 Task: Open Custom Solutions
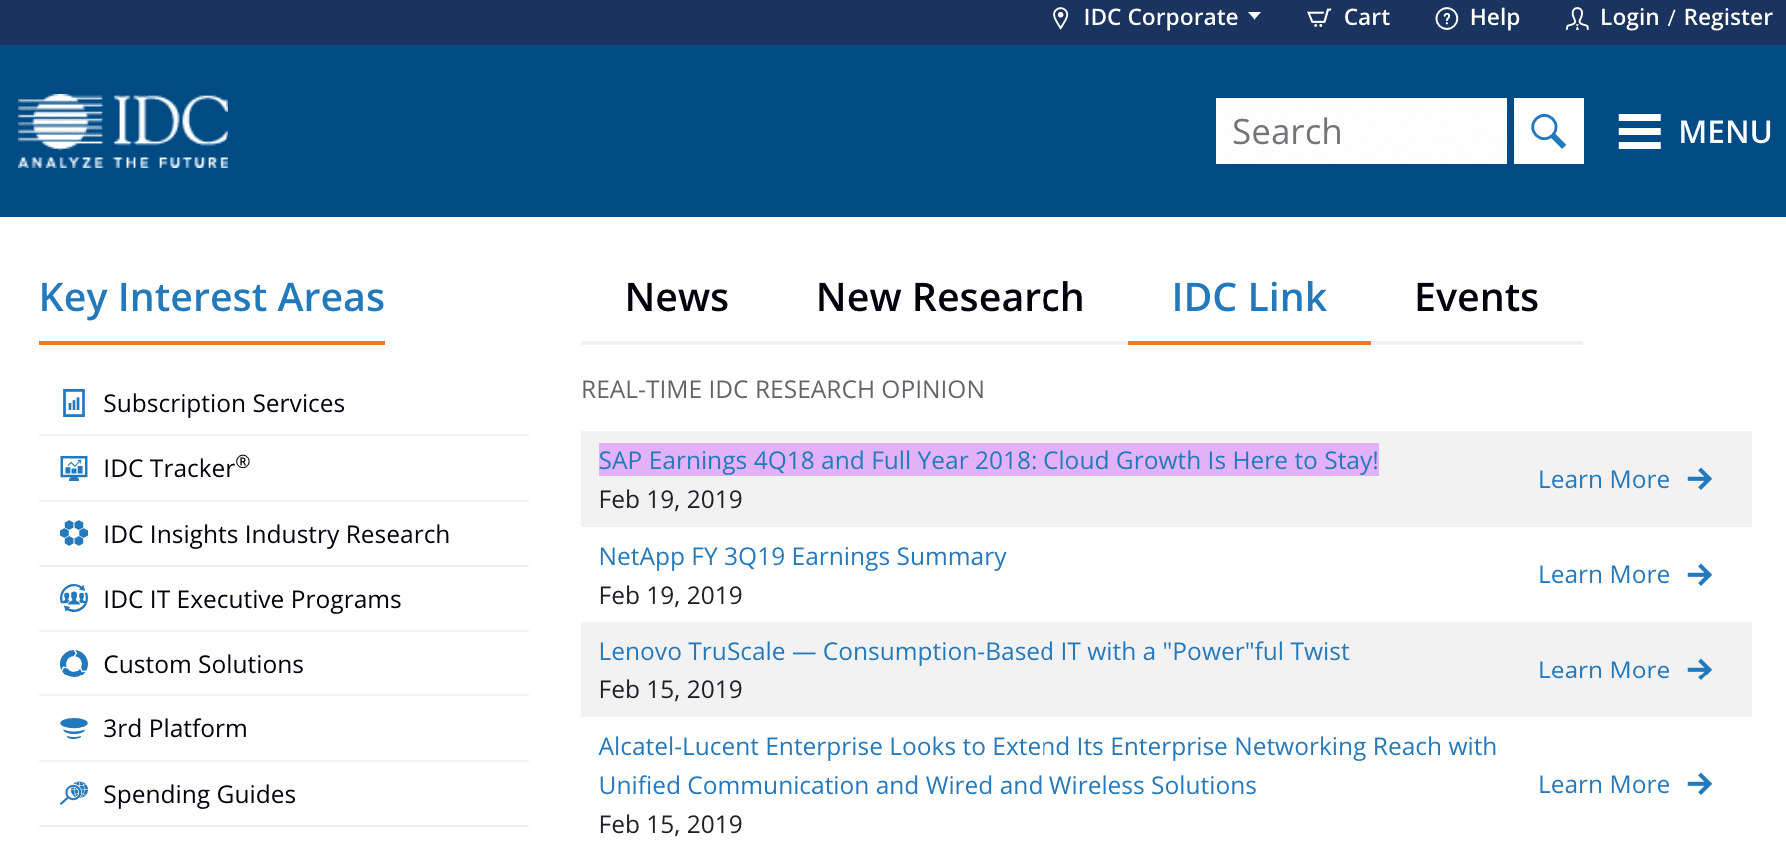tap(203, 664)
